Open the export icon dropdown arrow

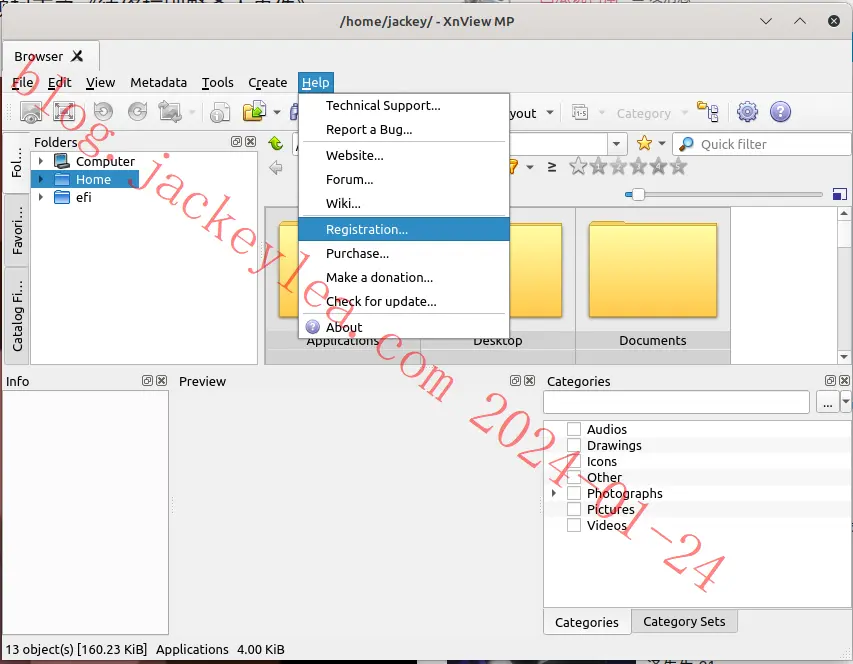click(x=277, y=113)
